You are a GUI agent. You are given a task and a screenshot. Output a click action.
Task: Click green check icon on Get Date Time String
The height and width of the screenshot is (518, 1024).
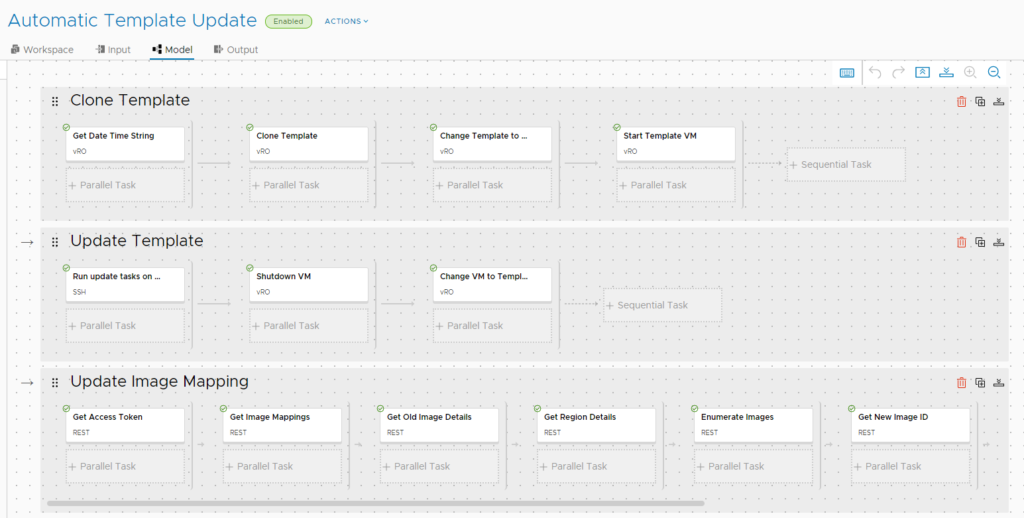tap(66, 127)
